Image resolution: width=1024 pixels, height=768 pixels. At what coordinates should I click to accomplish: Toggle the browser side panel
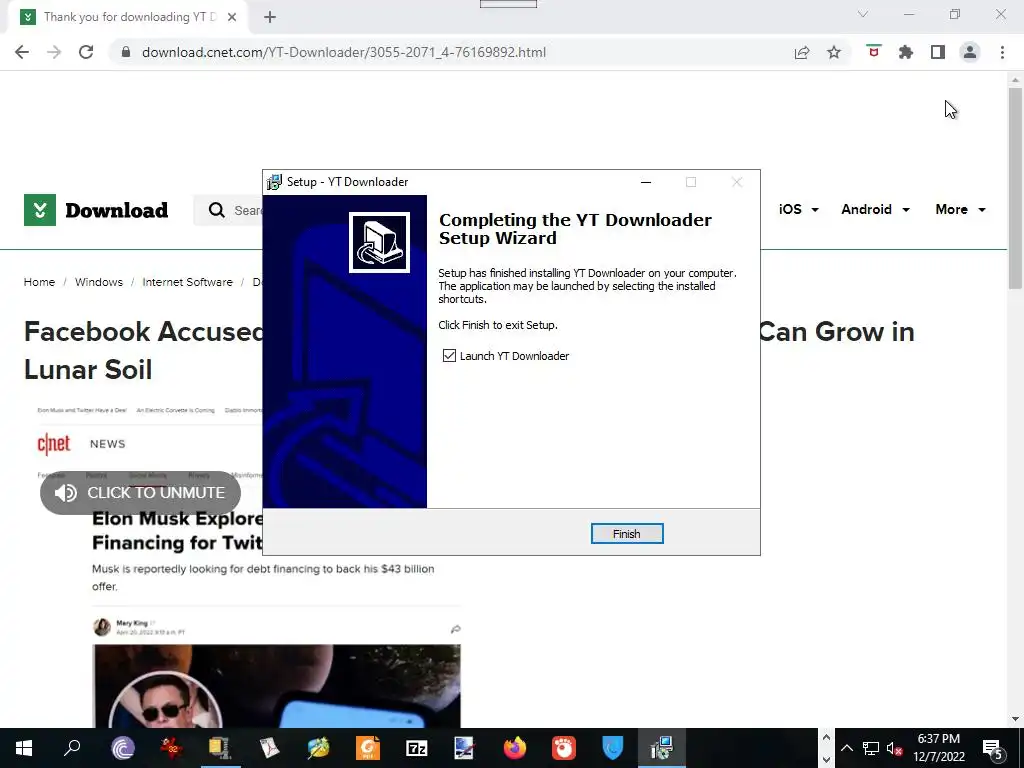point(938,52)
